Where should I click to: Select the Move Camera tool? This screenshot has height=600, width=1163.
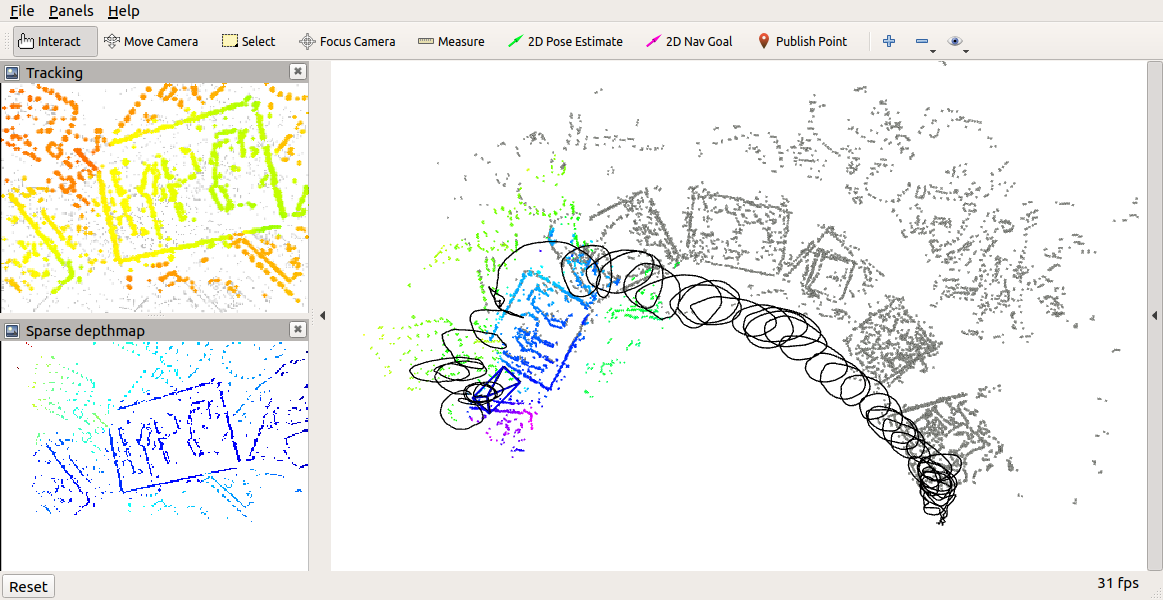click(151, 42)
